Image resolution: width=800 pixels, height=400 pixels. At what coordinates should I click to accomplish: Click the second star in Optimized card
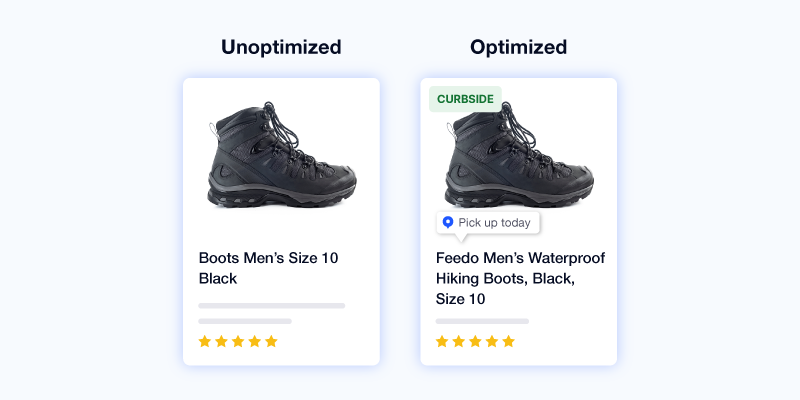click(x=459, y=341)
